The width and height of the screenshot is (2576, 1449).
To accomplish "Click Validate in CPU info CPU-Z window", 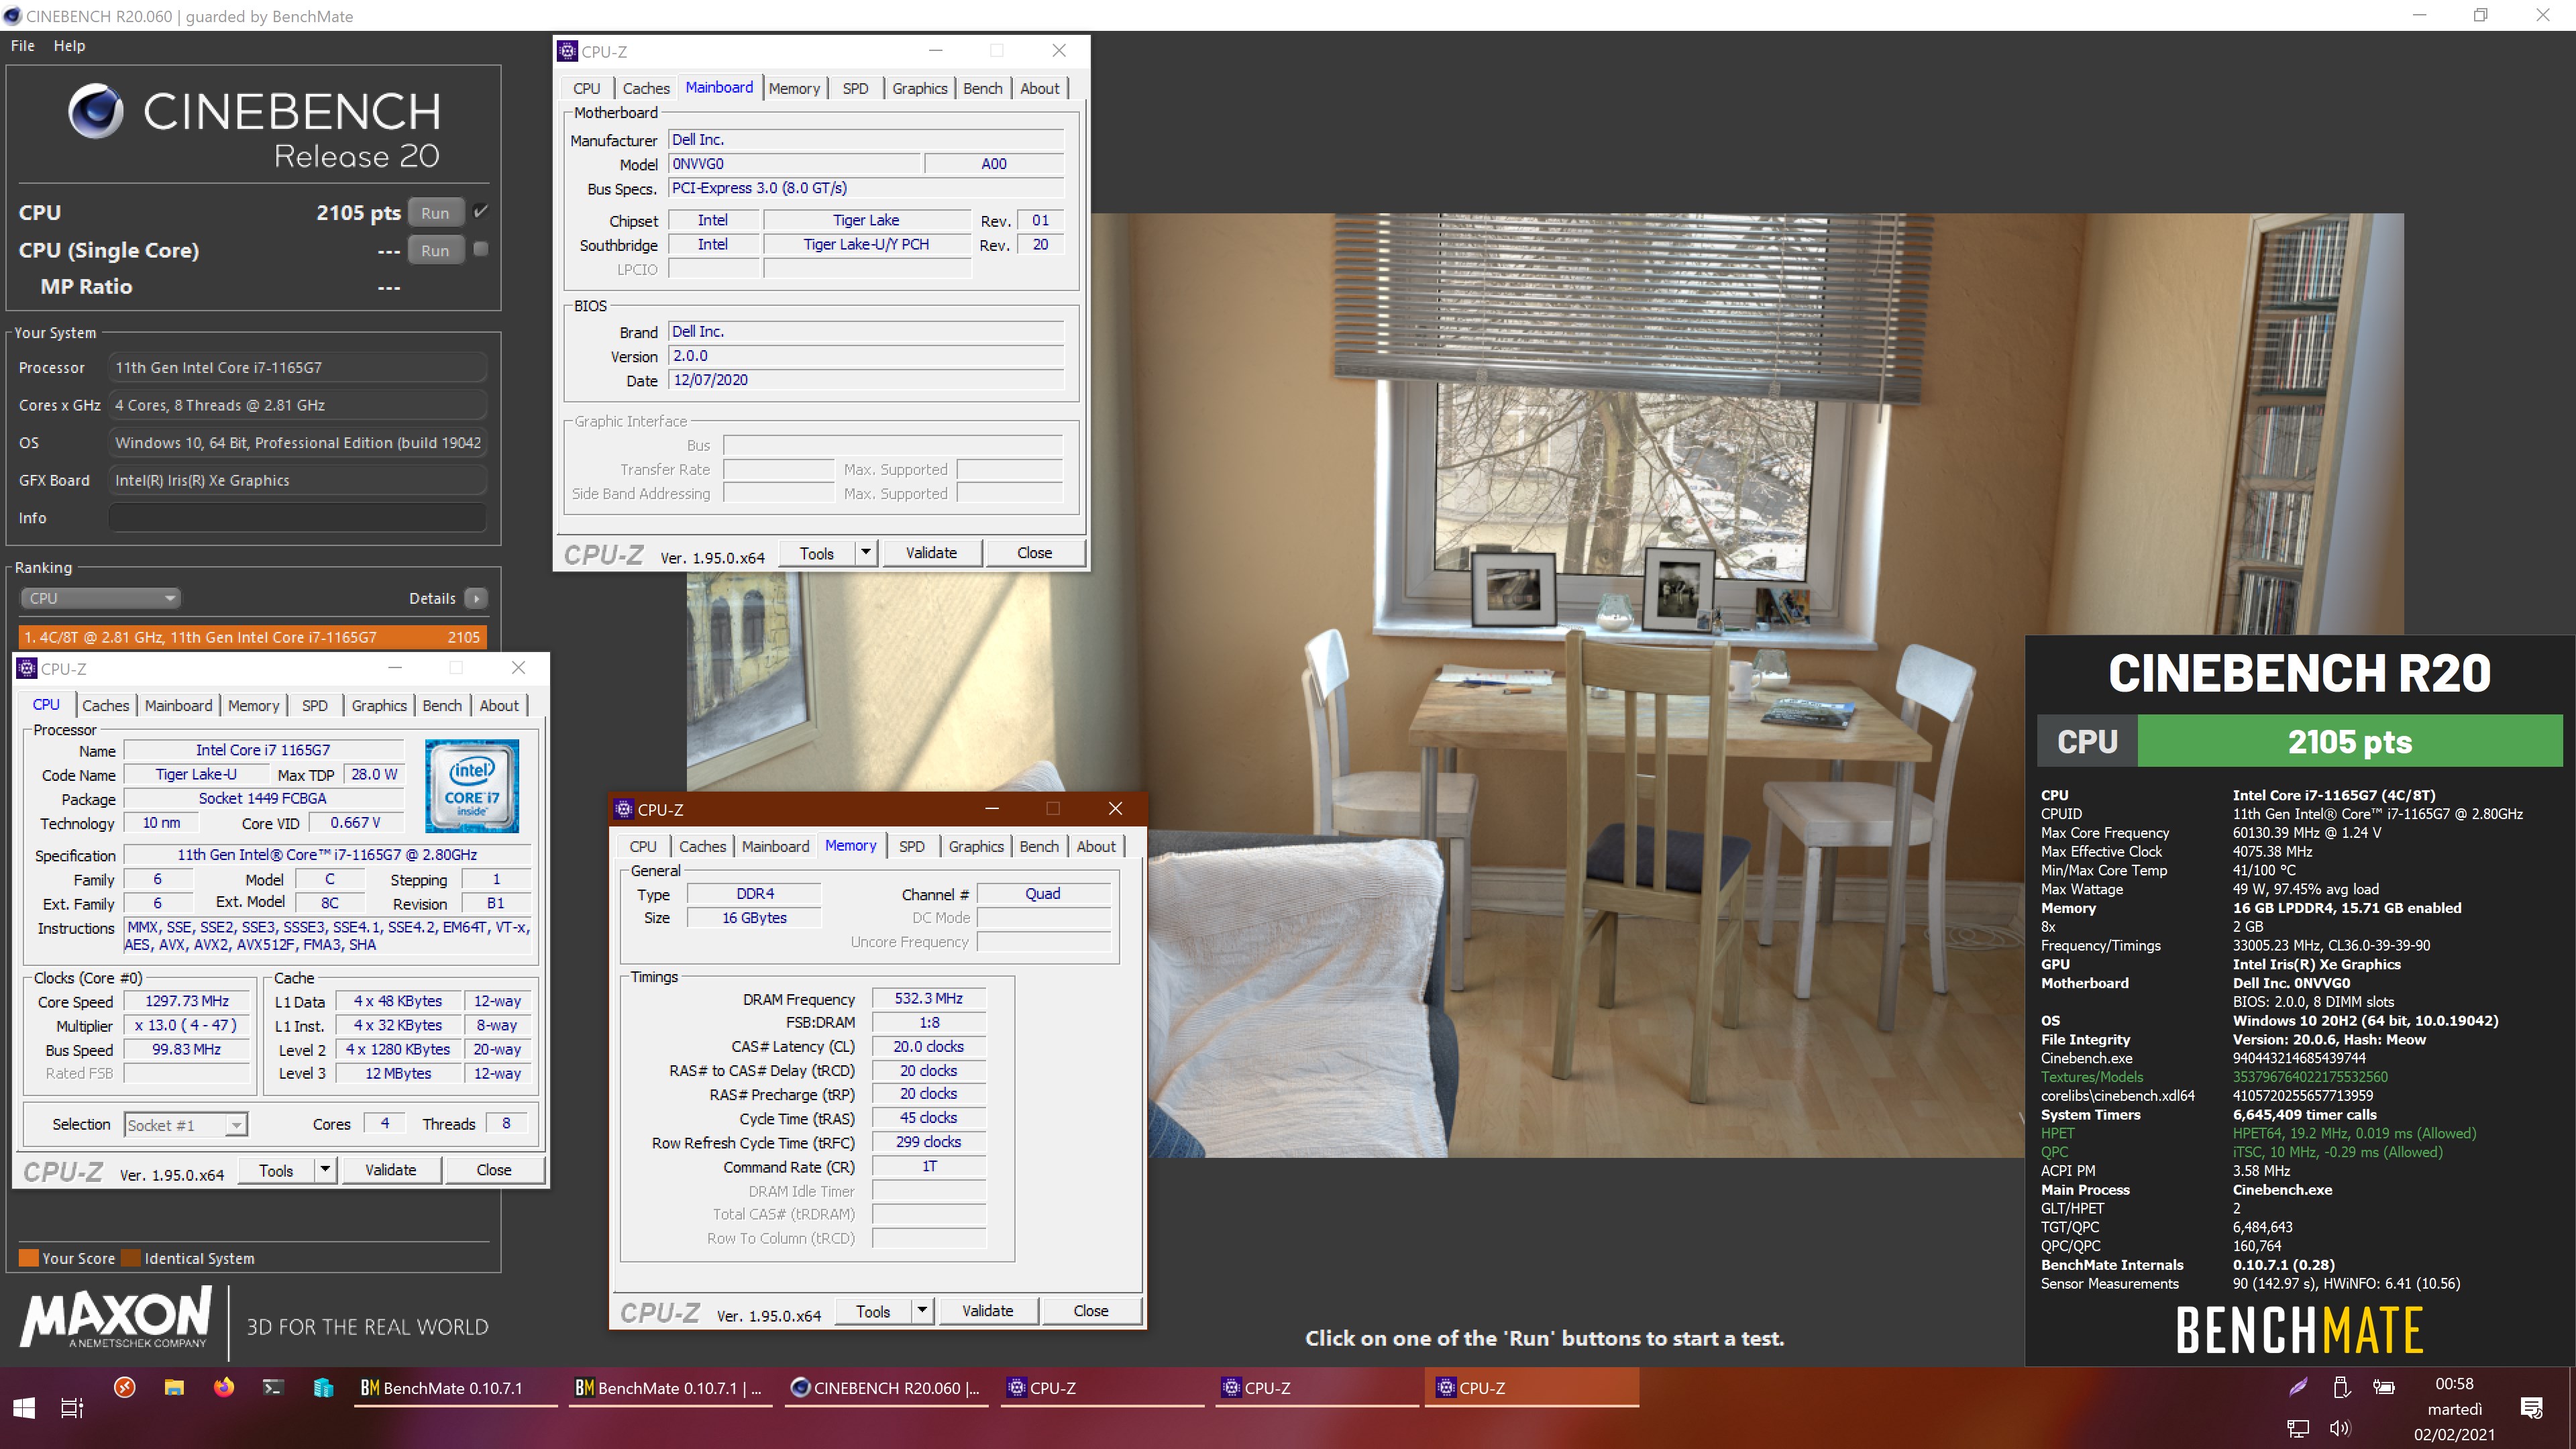I will [390, 1170].
